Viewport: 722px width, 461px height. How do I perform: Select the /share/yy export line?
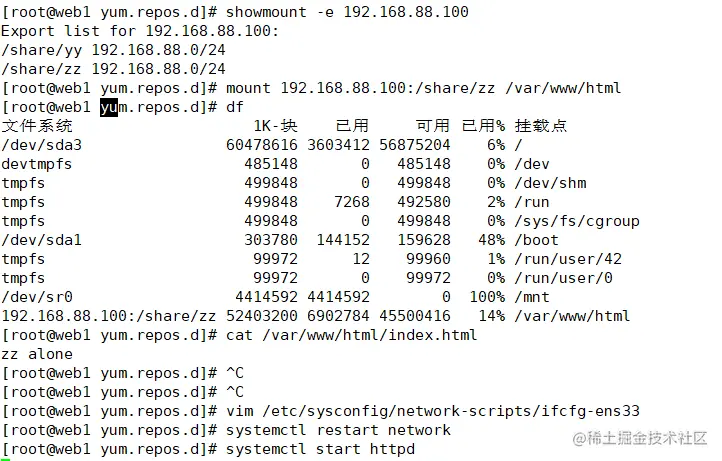[x=113, y=50]
